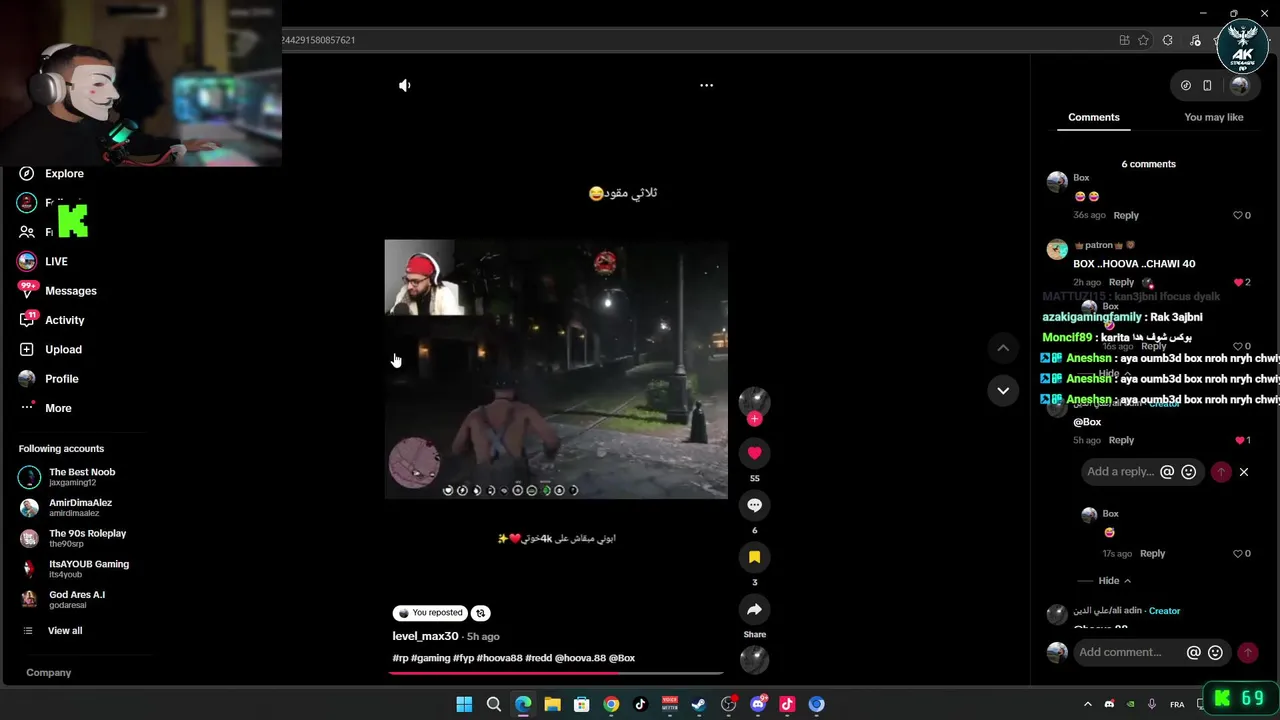This screenshot has width=1280, height=720.
Task: Open Steam from the taskbar
Action: [x=698, y=704]
